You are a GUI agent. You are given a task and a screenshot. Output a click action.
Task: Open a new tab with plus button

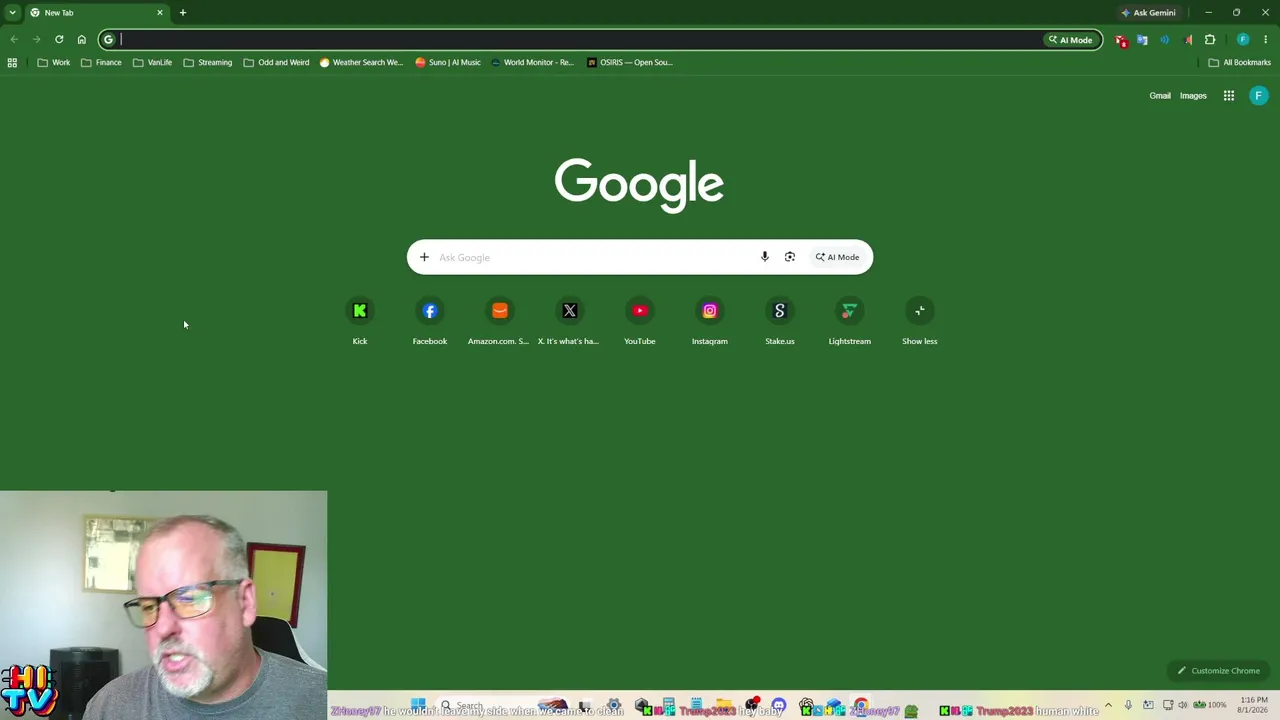tap(183, 13)
